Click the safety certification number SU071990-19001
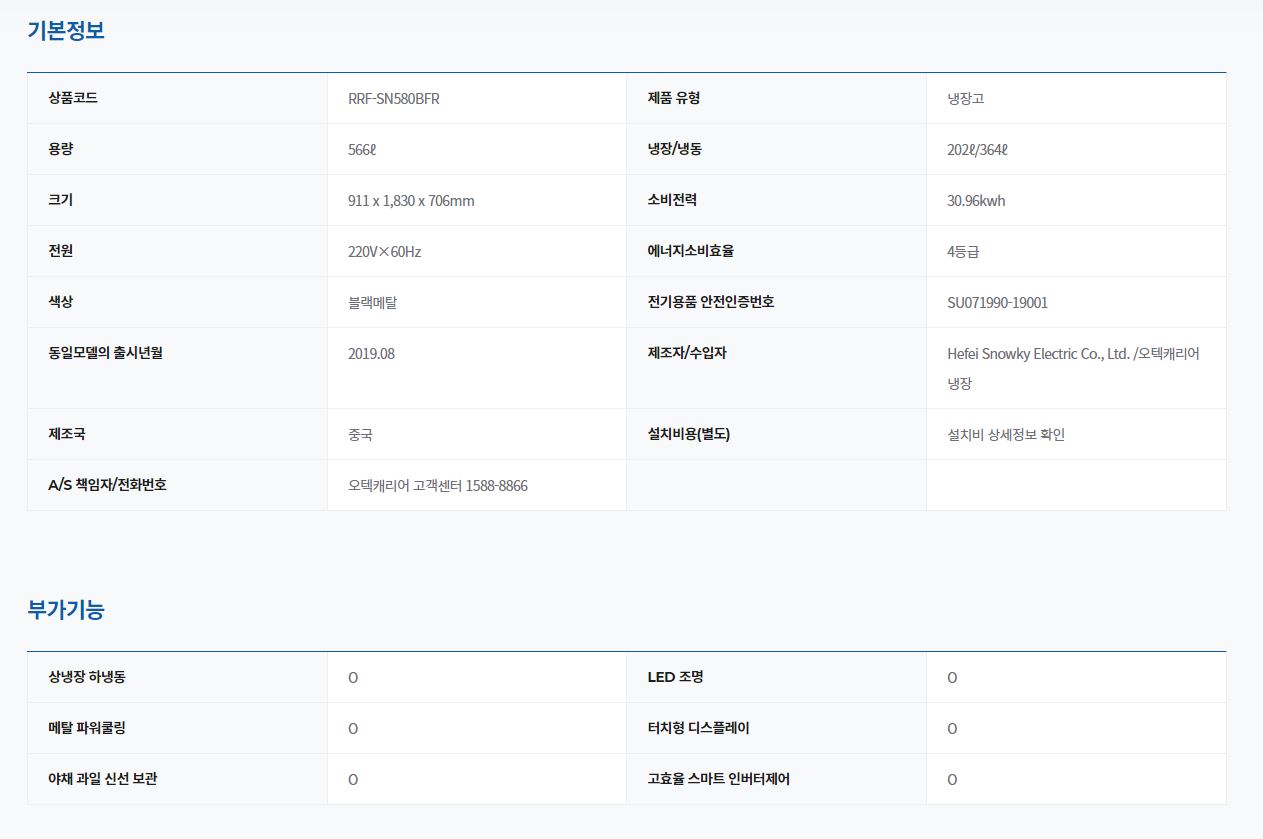 (997, 303)
